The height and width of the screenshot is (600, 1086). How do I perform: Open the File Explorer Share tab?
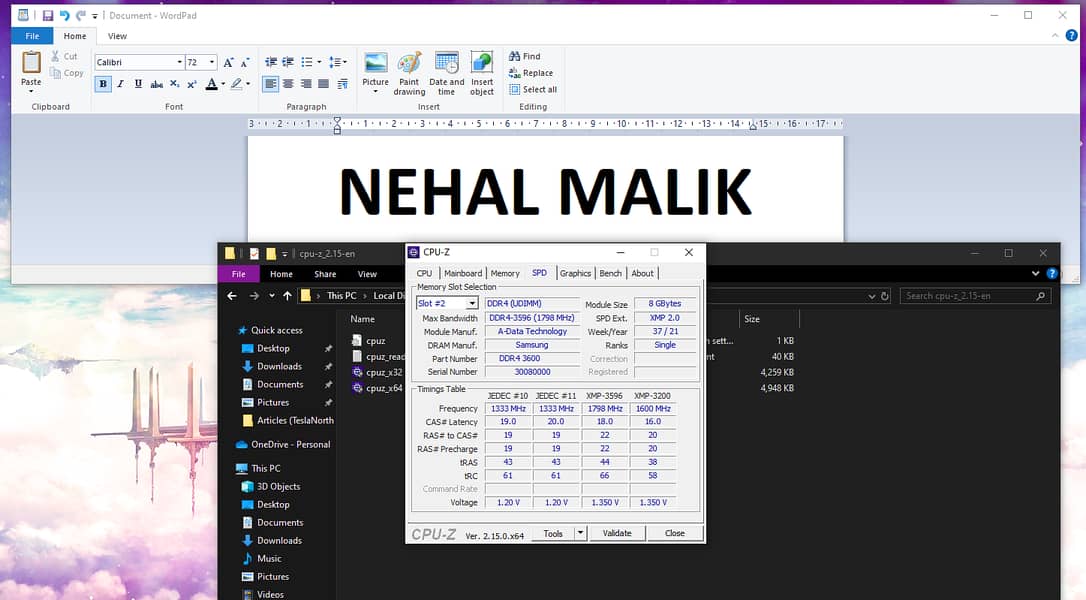pyautogui.click(x=325, y=274)
